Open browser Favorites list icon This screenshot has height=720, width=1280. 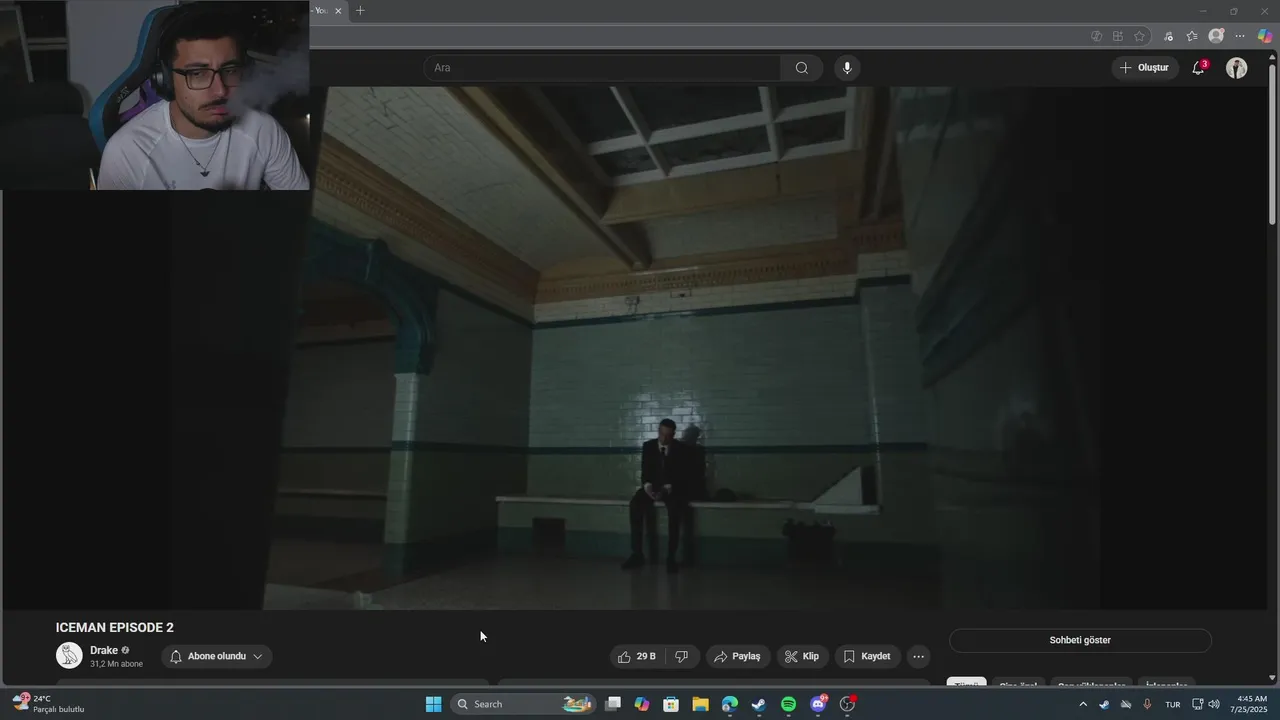(1192, 36)
